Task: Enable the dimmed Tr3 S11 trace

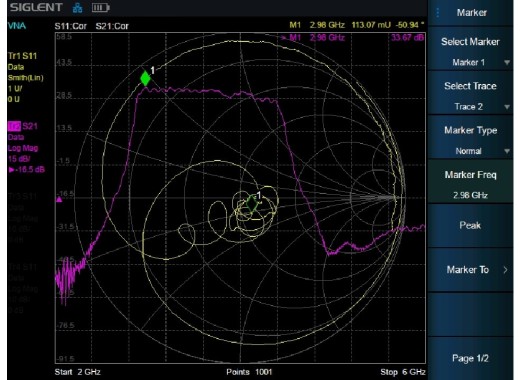Action: coord(23,196)
